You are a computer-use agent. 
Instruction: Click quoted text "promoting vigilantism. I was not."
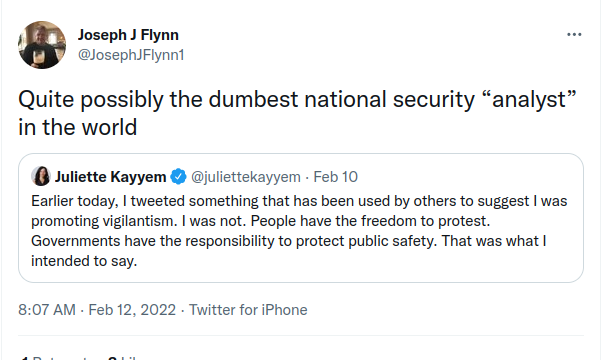tap(139, 221)
